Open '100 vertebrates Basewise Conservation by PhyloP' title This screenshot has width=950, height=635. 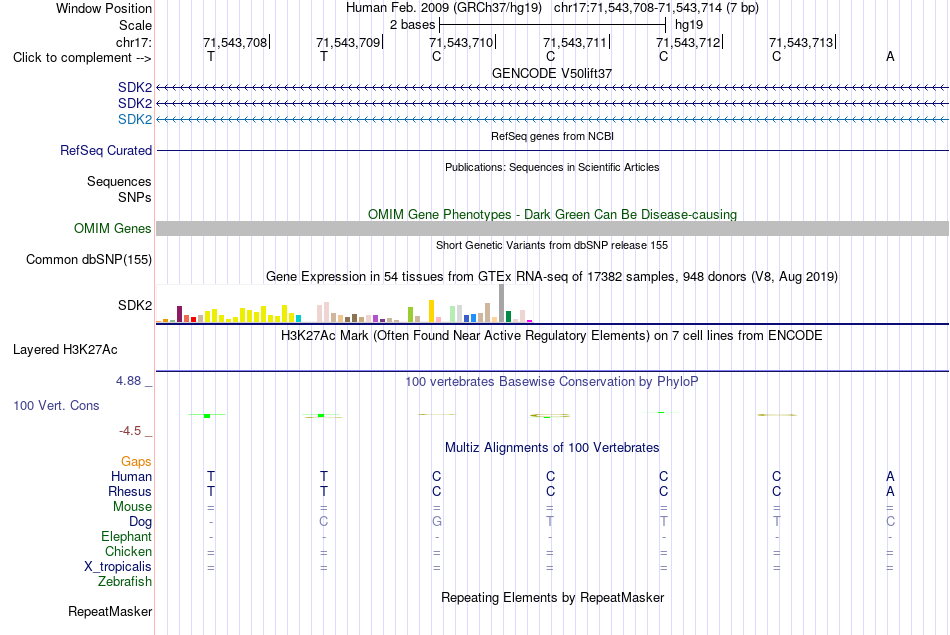(551, 382)
